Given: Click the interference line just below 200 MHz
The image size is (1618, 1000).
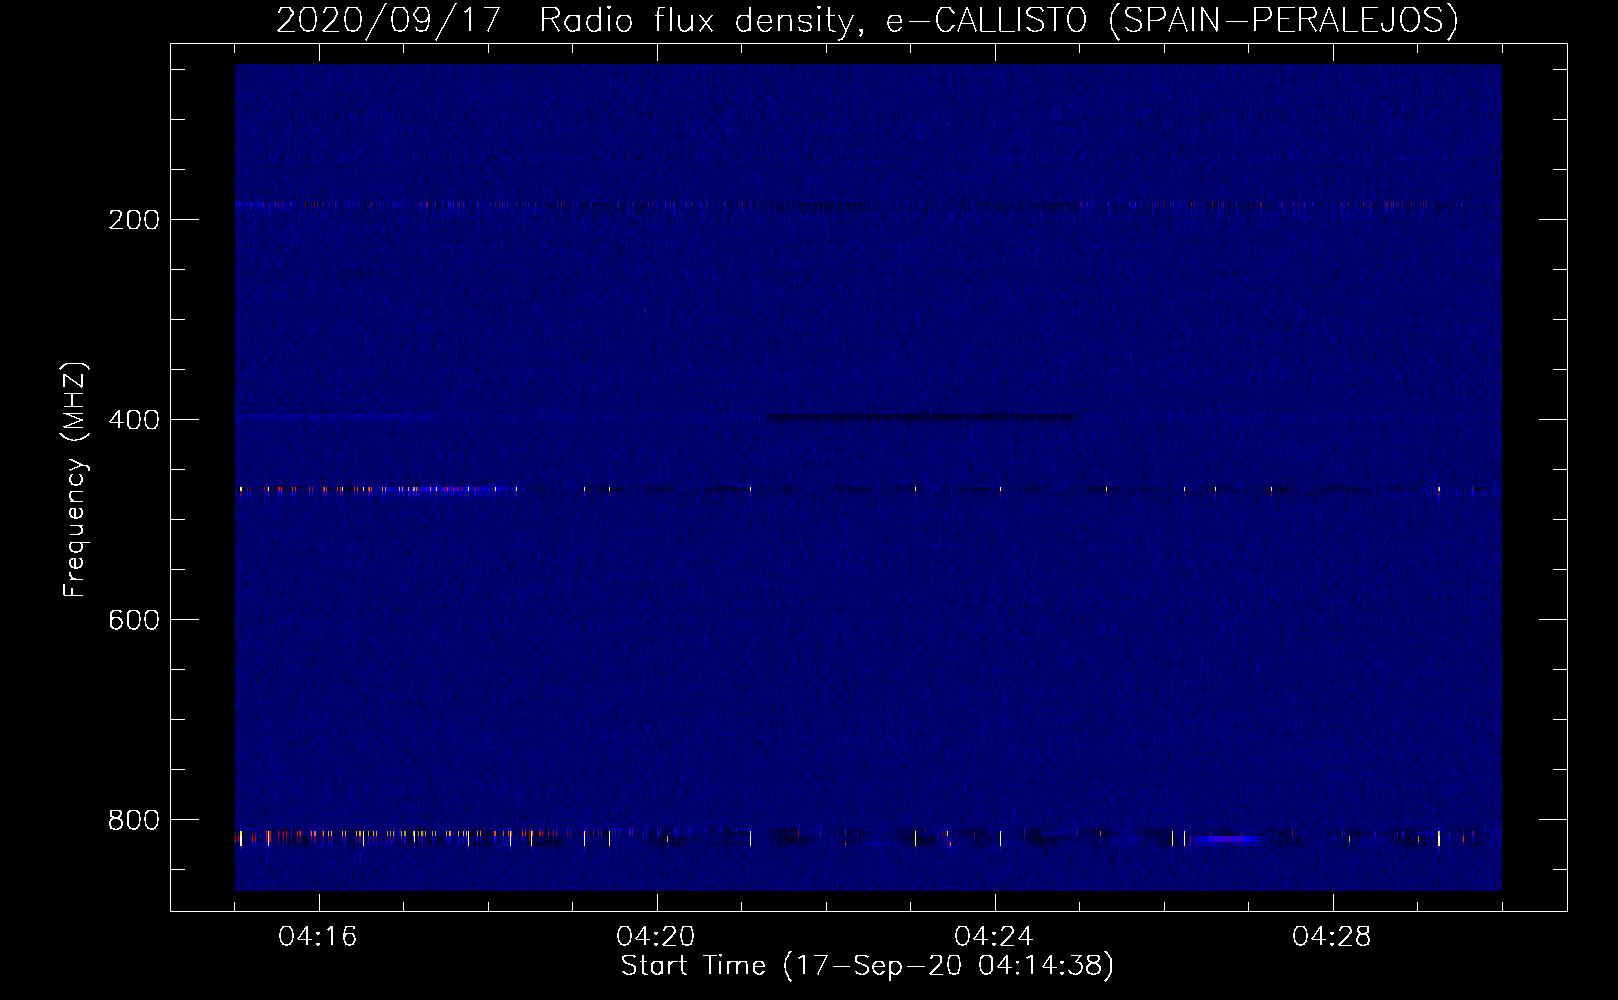Looking at the screenshot, I should [868, 205].
